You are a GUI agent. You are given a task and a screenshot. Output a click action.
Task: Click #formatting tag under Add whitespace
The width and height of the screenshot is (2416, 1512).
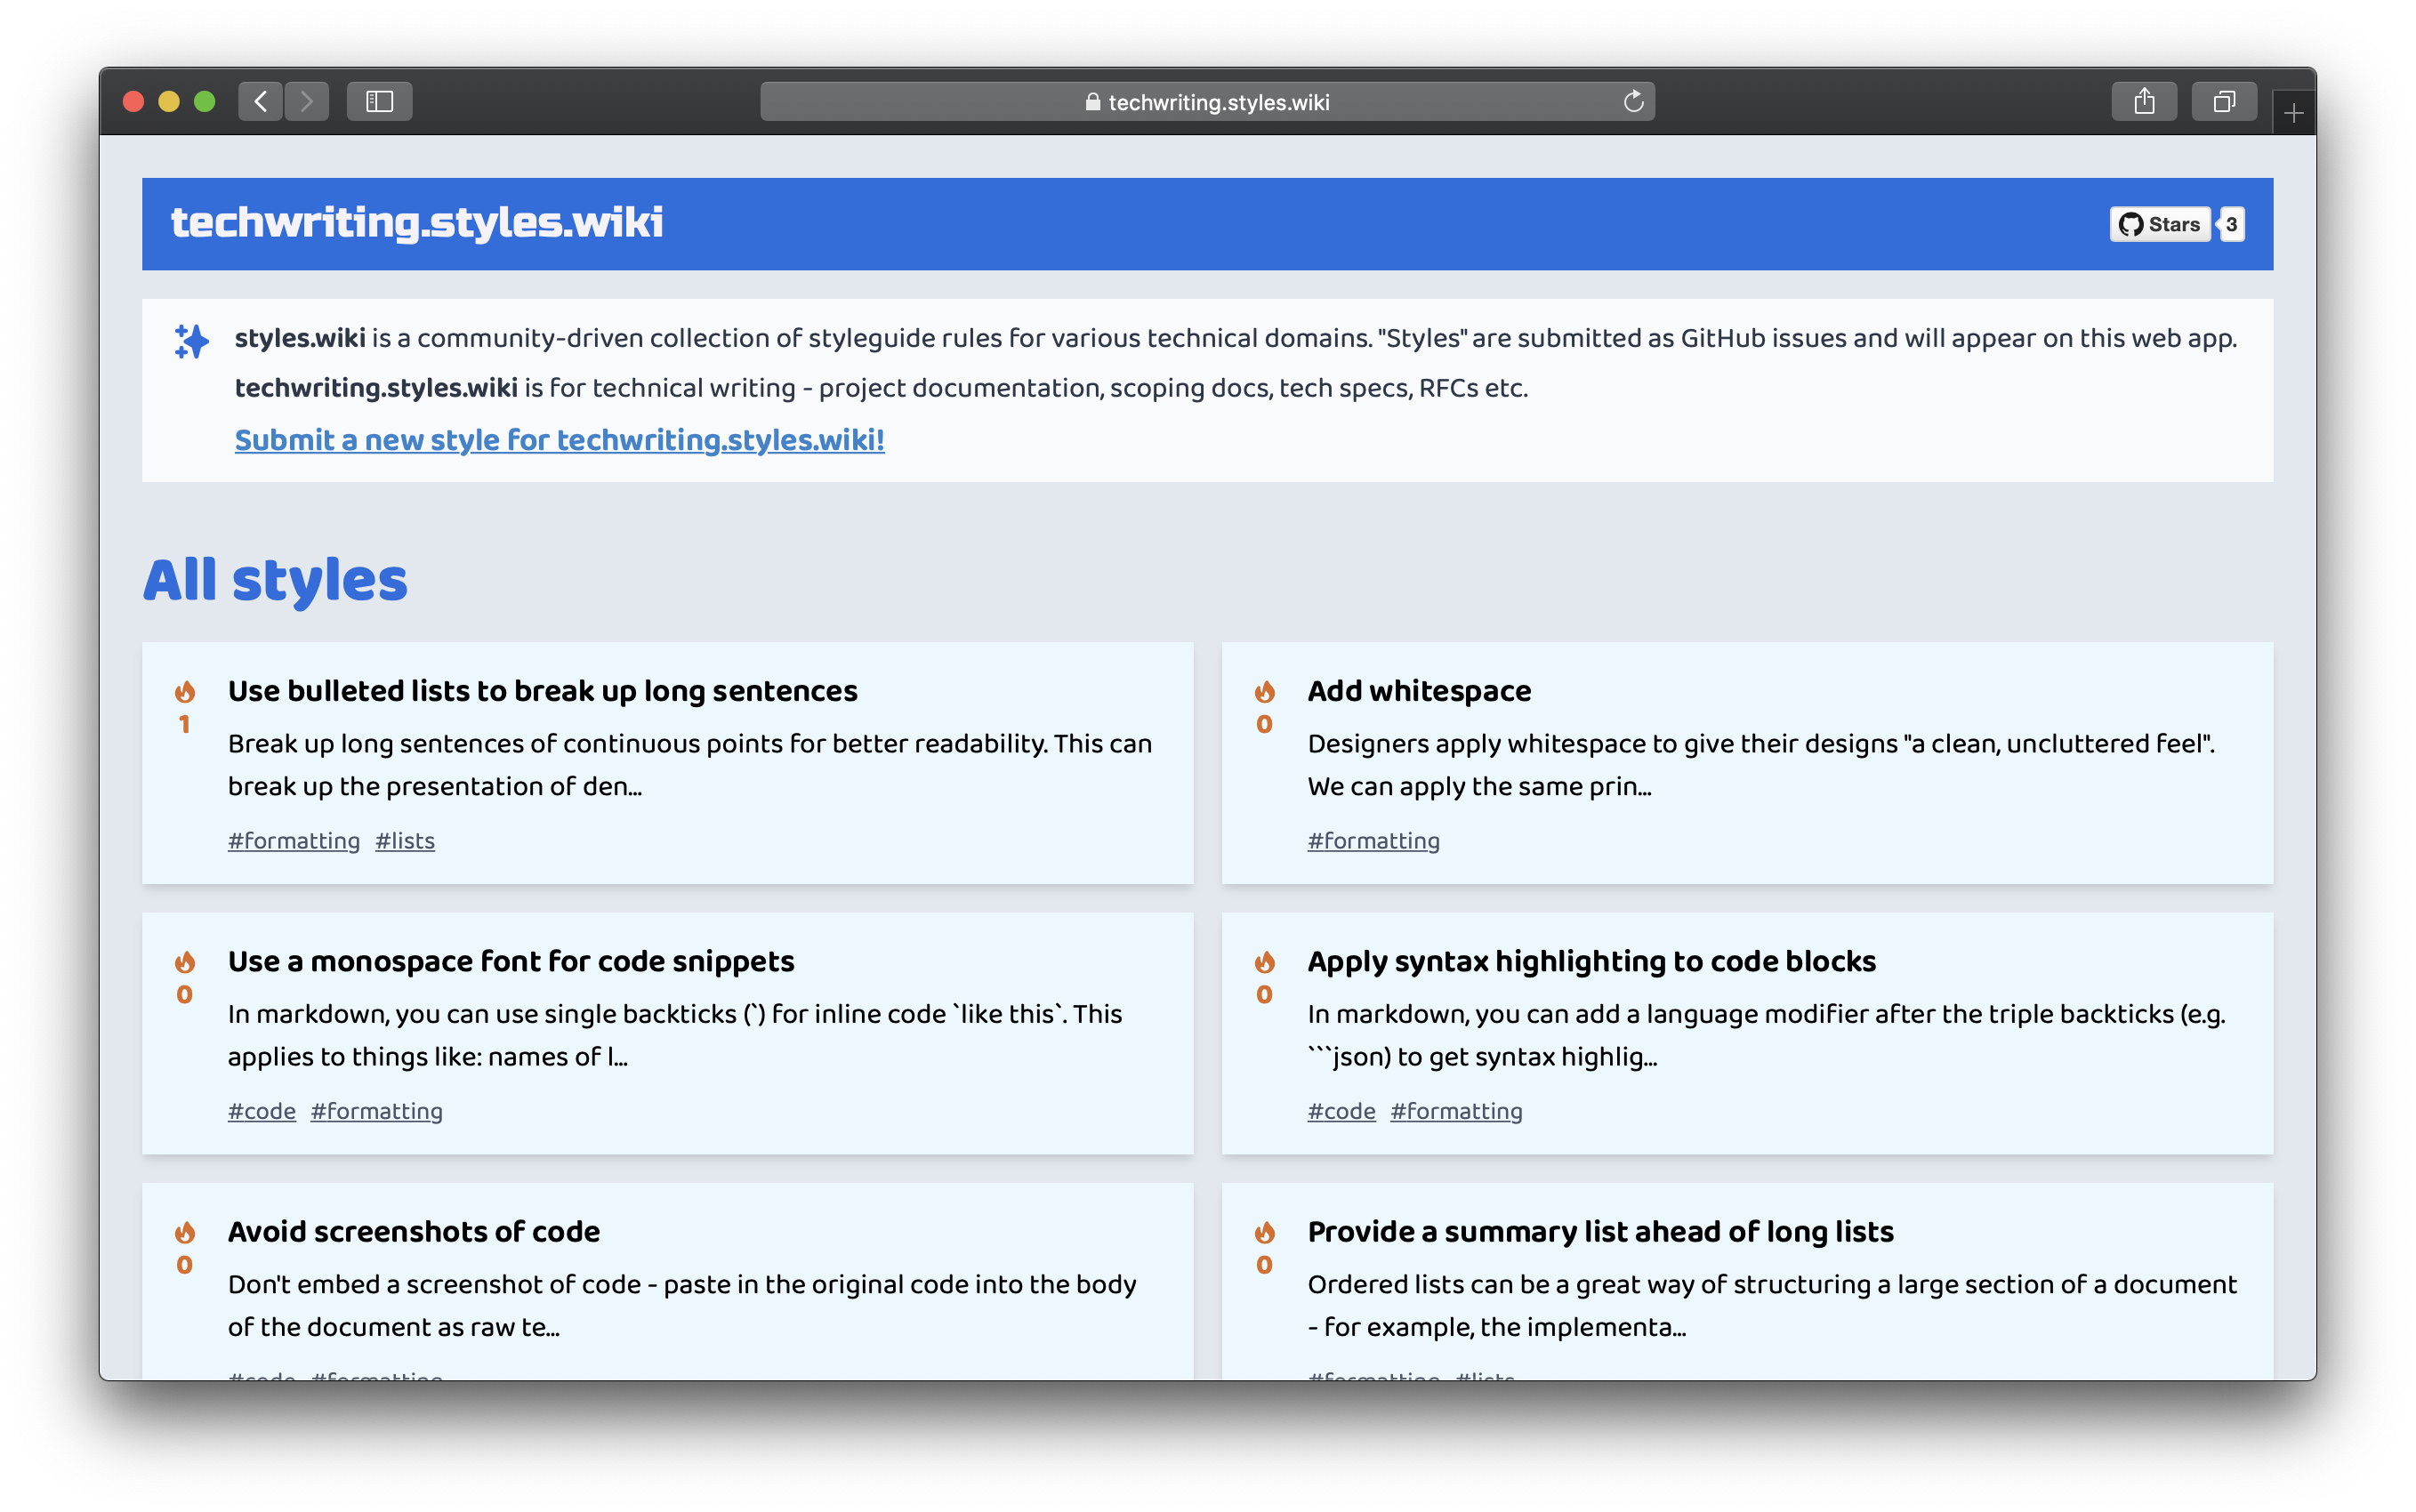pos(1373,841)
